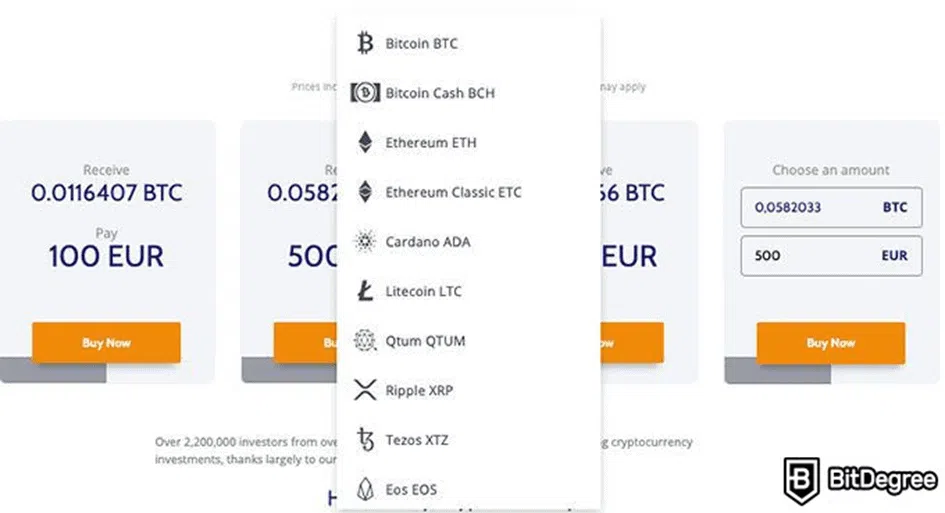Click the Eos EOS icon
Viewport: 945px width, 513px height.
pos(365,489)
